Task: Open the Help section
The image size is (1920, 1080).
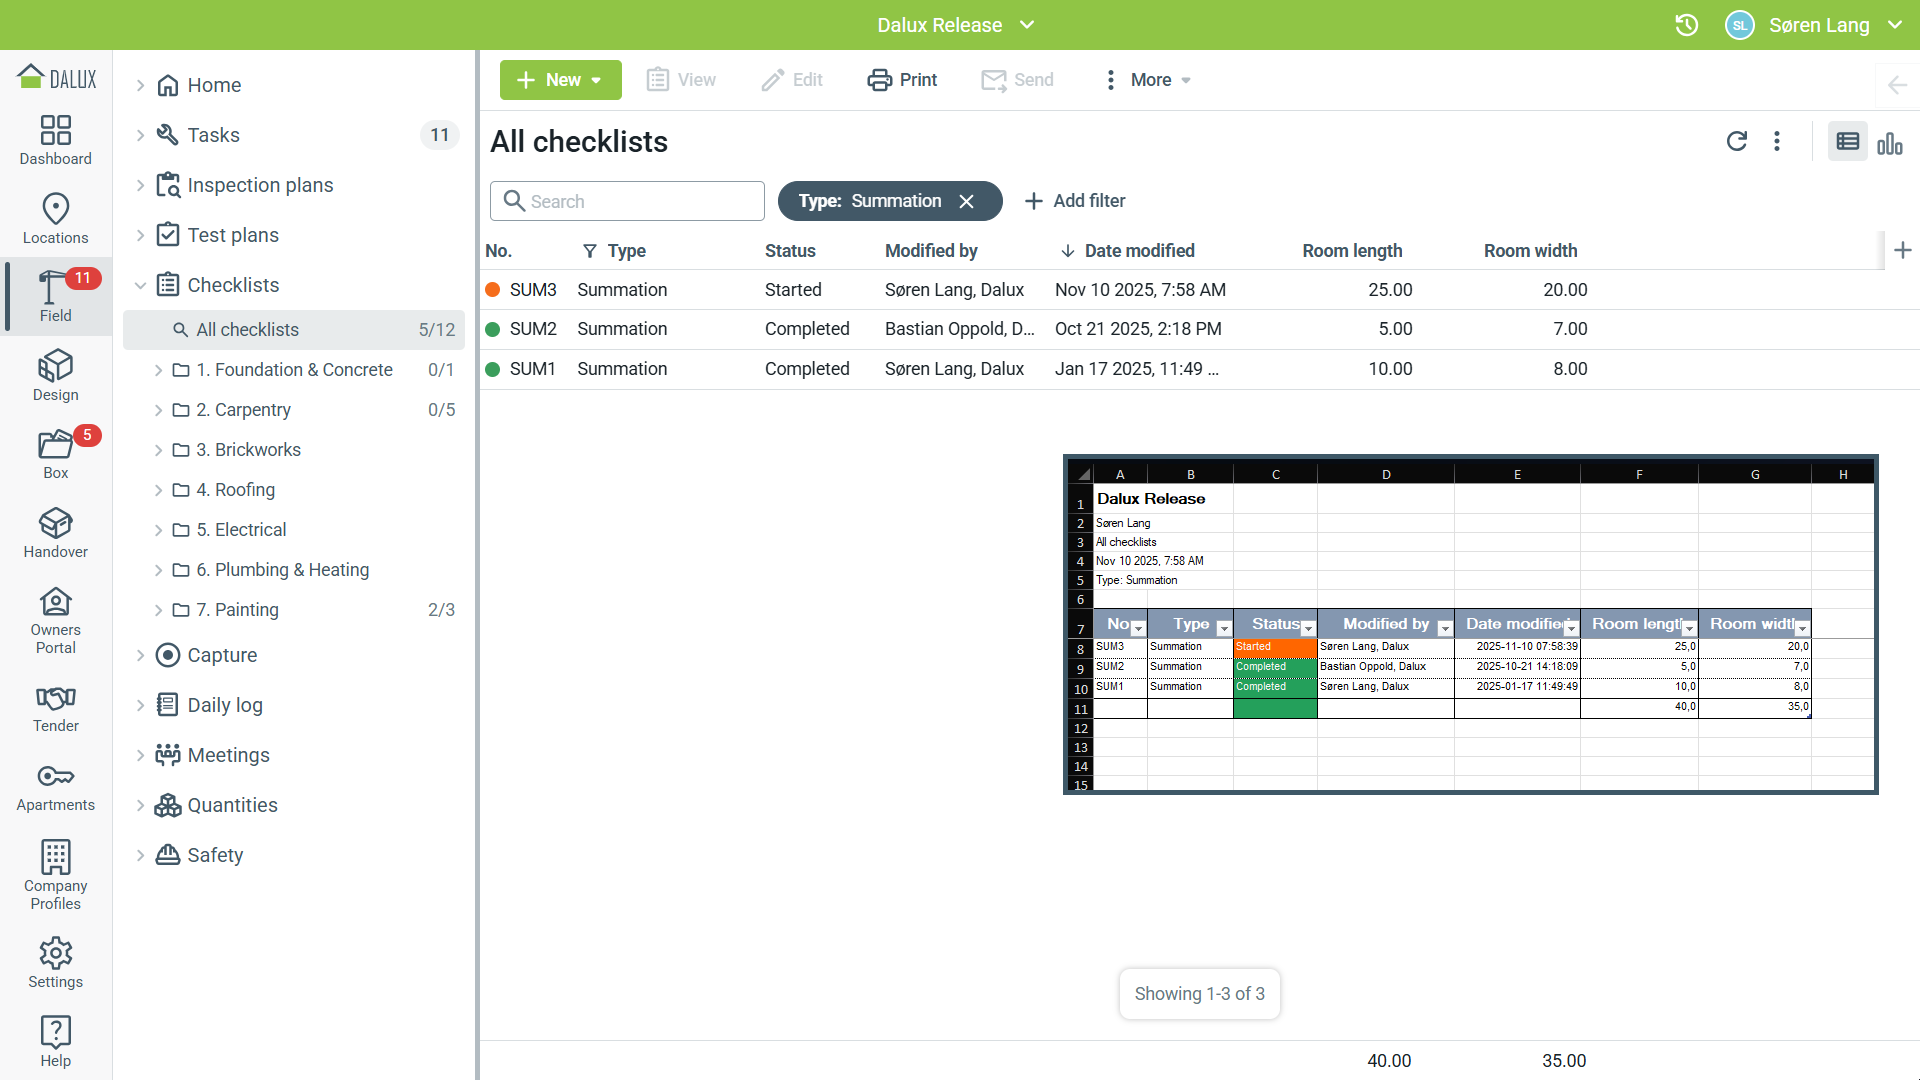Action: pos(56,1042)
